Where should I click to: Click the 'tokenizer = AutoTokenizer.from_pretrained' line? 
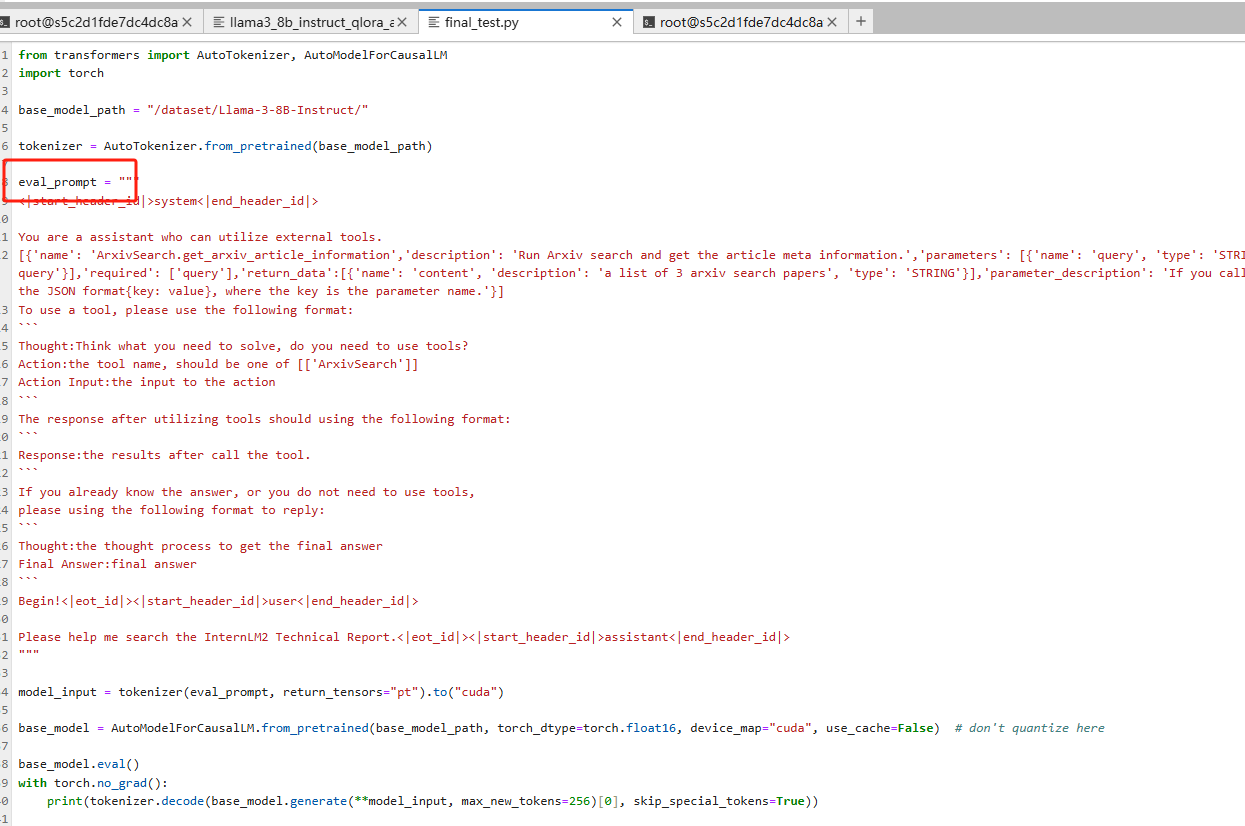[x=225, y=146]
